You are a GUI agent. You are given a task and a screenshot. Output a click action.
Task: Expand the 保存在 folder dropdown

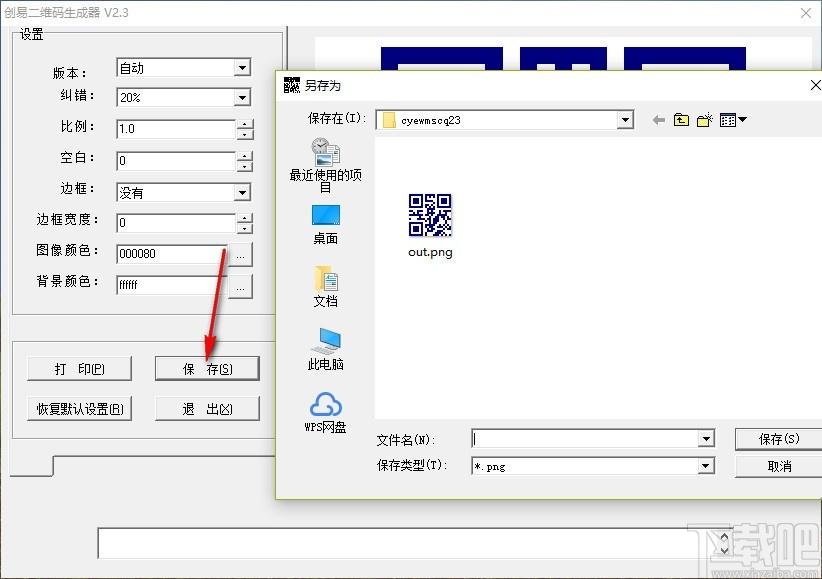624,120
